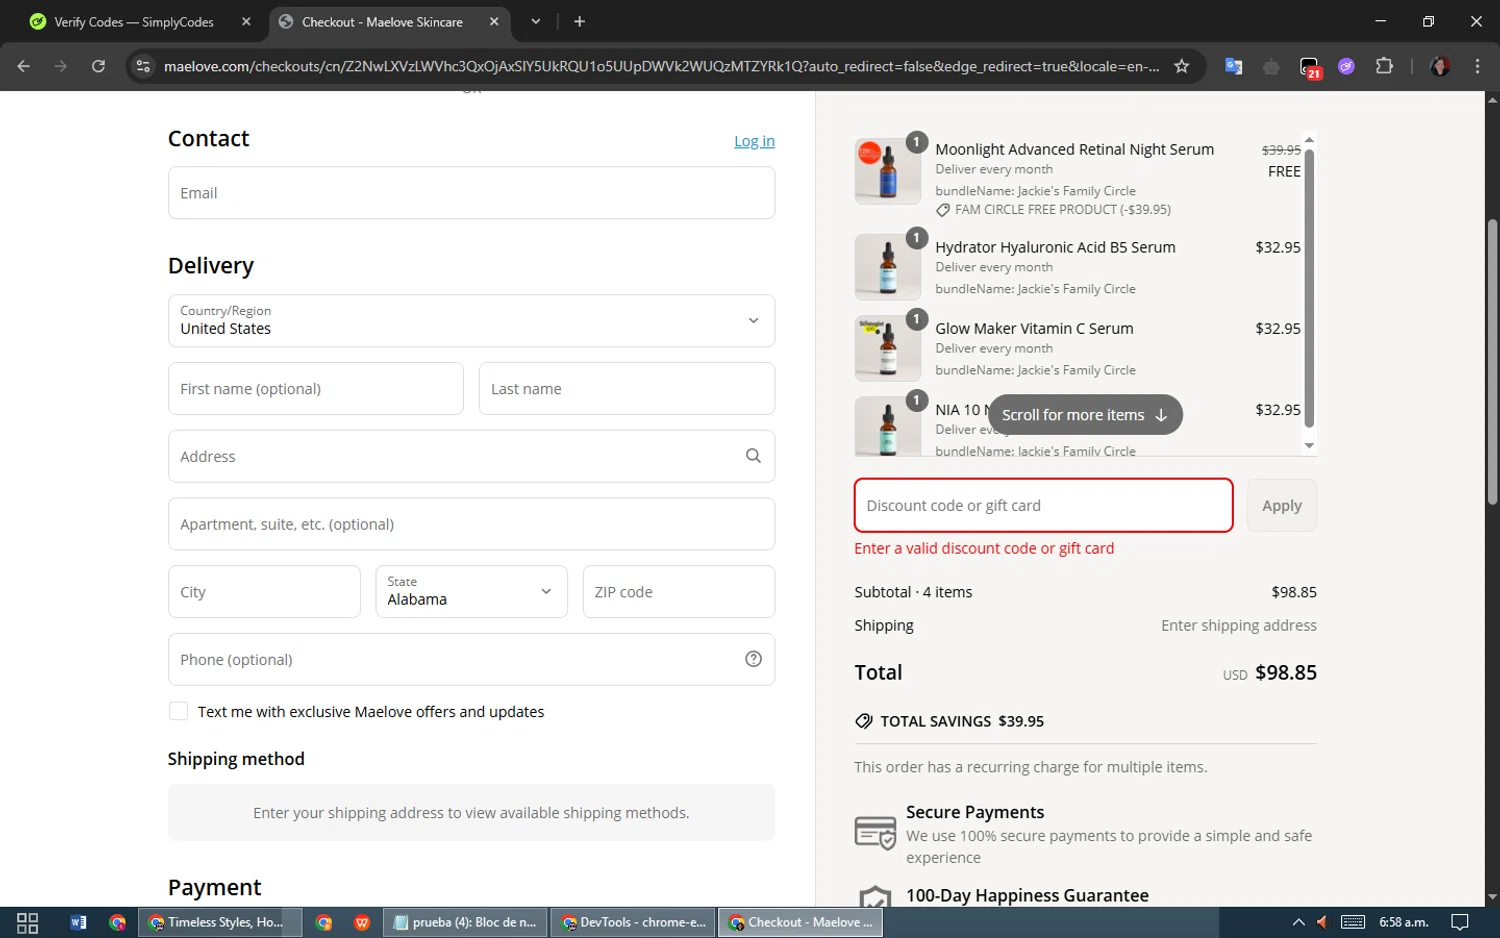Click the cart list scroll-down arrow
Viewport: 1500px width, 938px height.
click(x=1309, y=446)
